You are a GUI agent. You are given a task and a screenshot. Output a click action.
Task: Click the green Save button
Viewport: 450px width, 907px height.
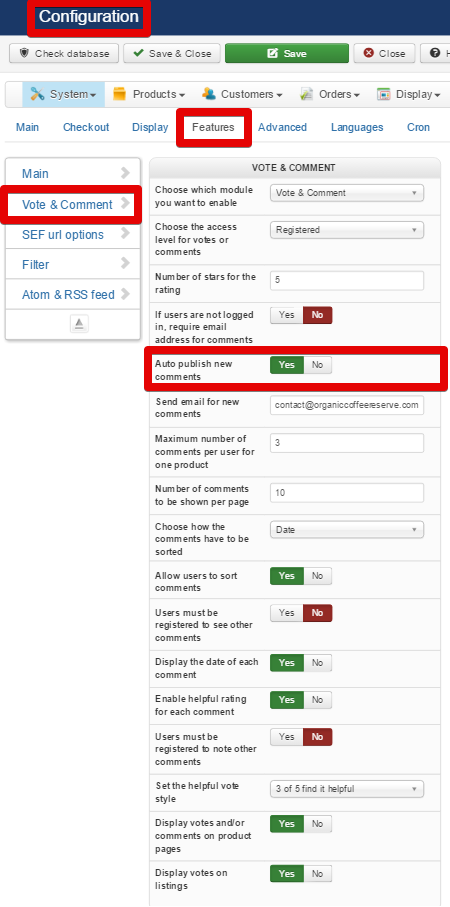coord(287,53)
